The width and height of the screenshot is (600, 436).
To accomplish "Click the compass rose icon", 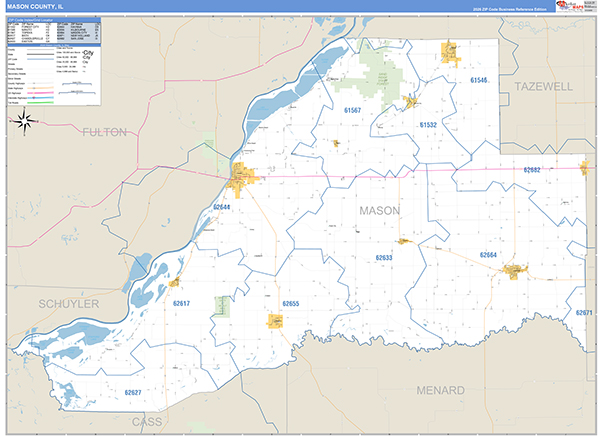I will (27, 121).
